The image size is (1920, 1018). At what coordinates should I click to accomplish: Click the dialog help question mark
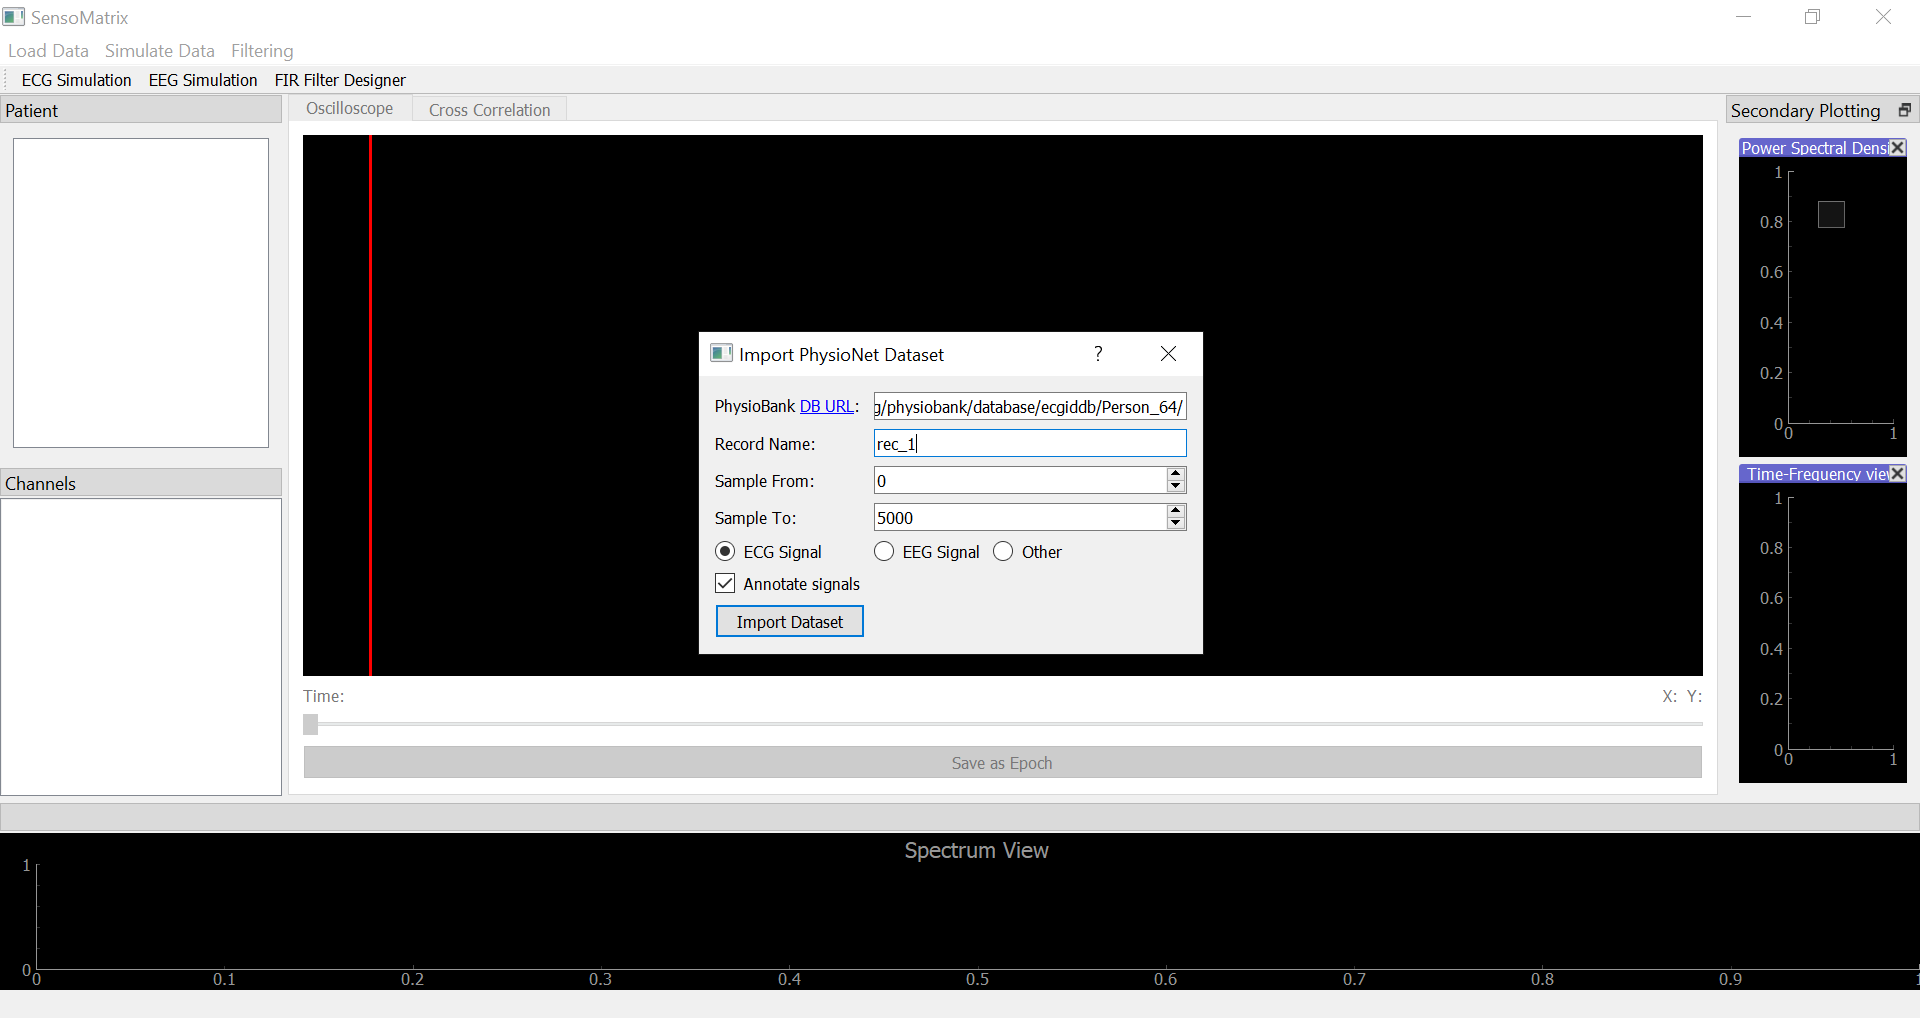[1098, 354]
